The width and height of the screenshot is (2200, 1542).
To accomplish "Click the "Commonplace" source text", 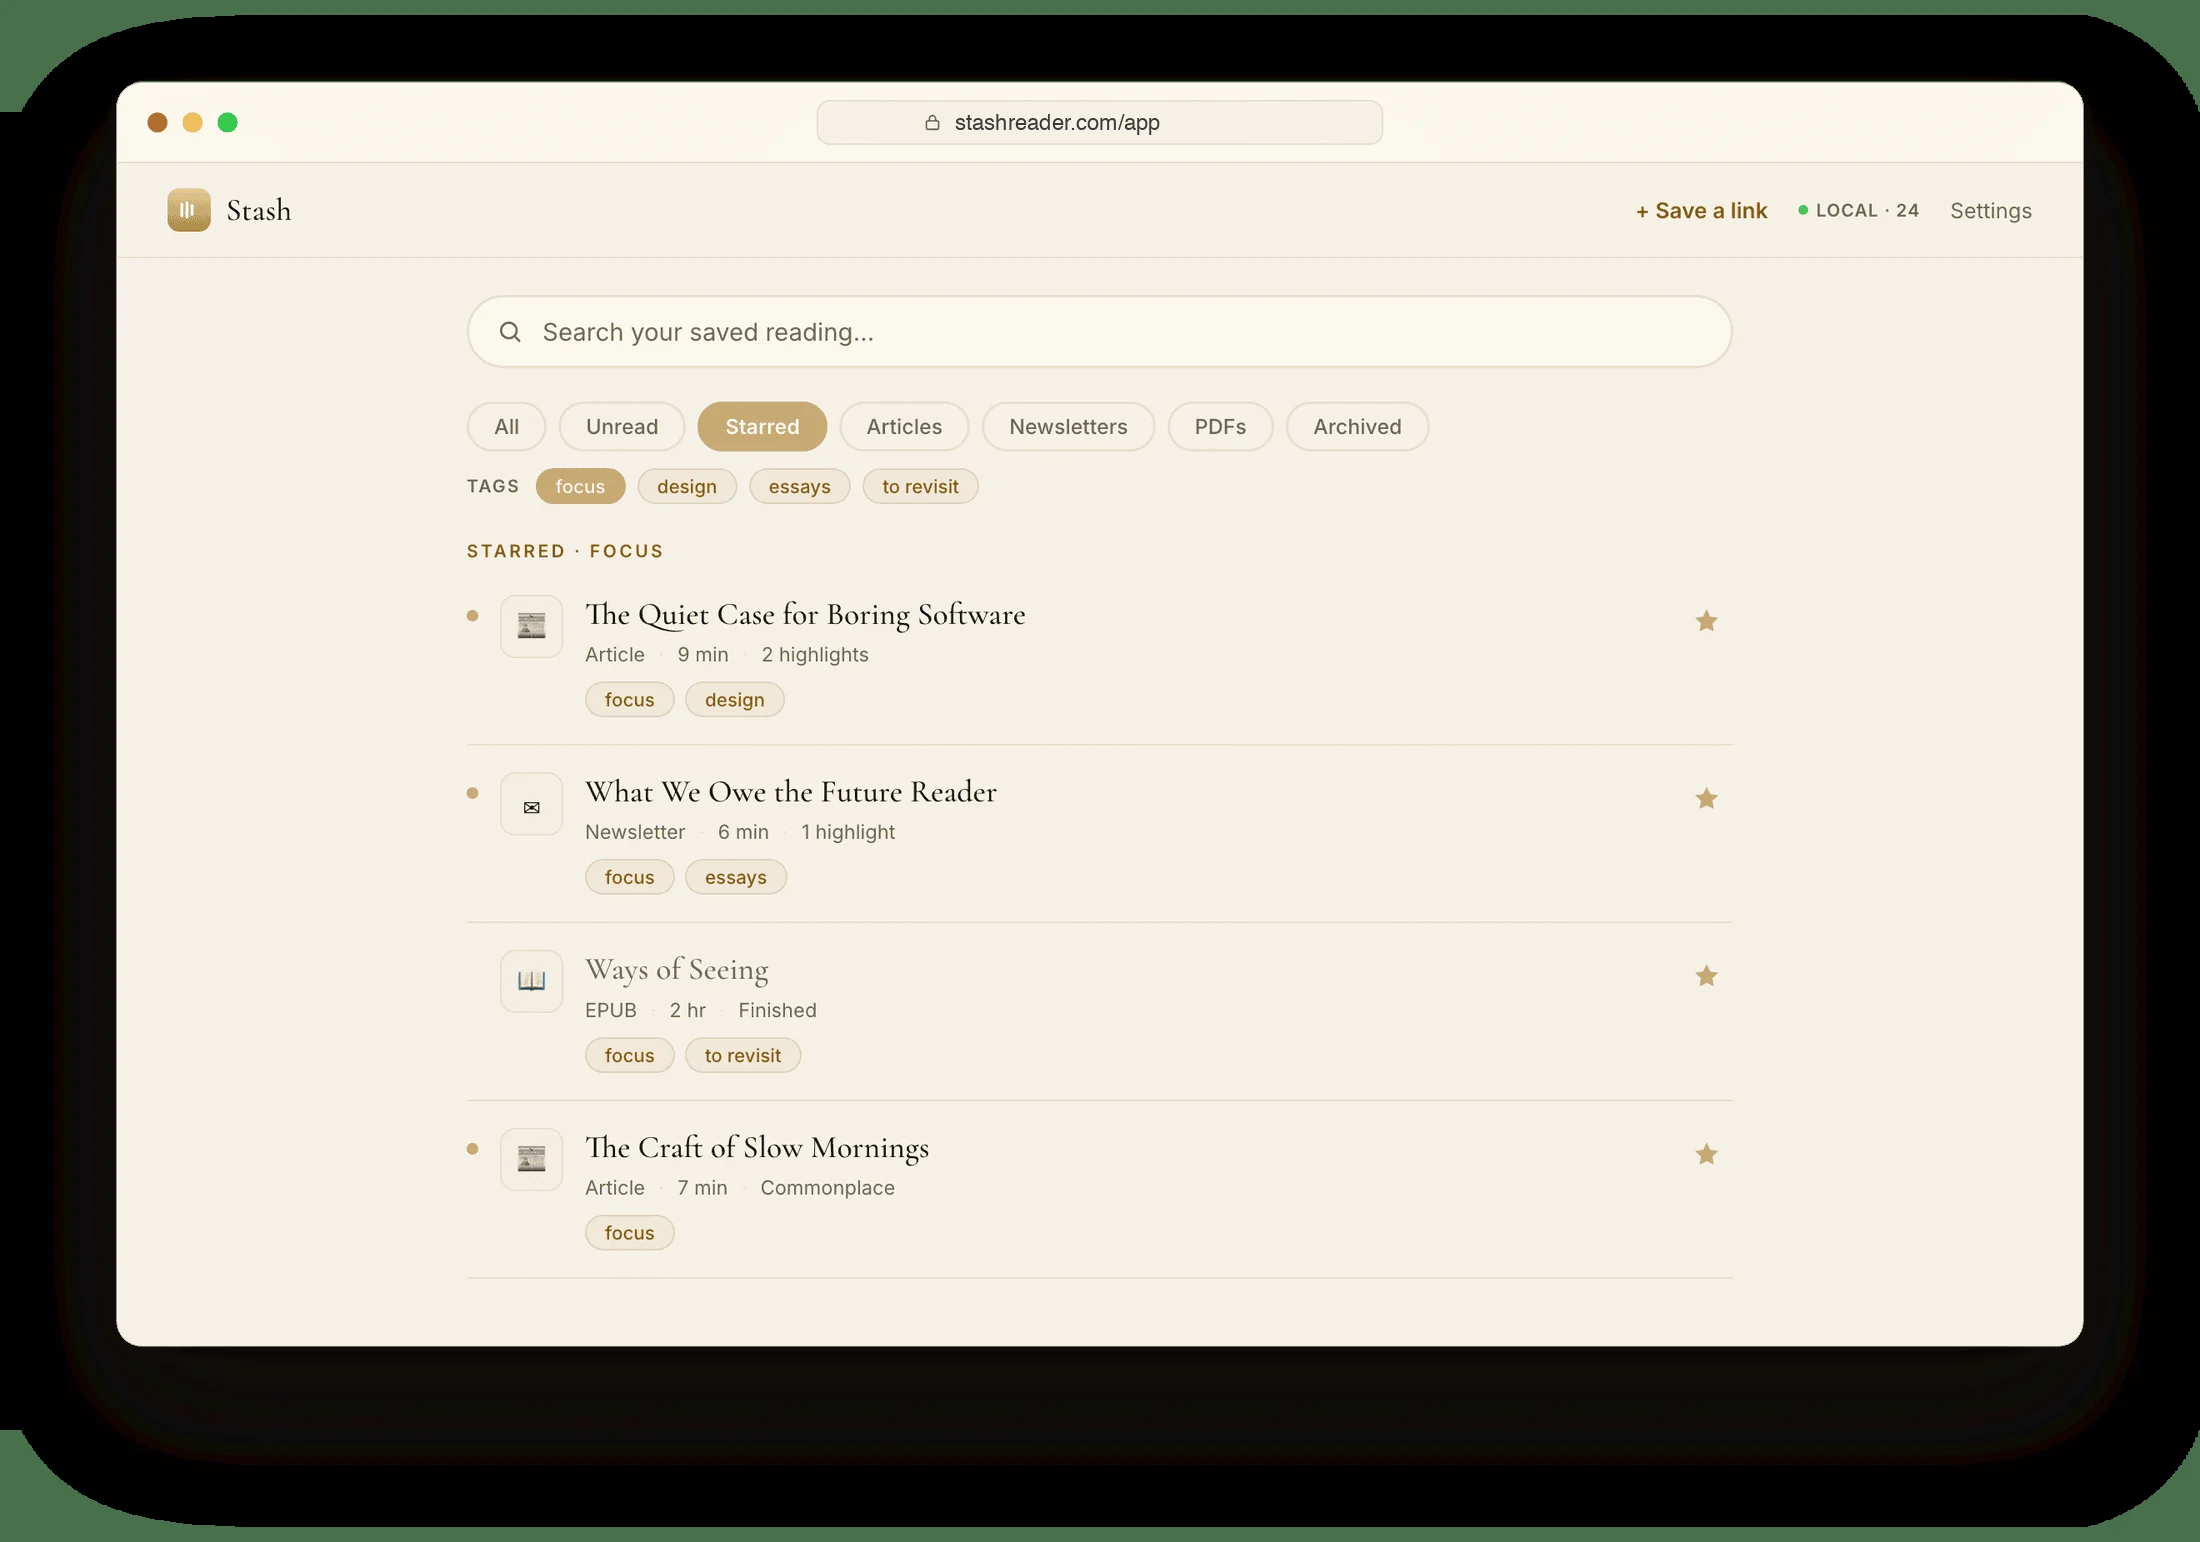I will 827,1188.
